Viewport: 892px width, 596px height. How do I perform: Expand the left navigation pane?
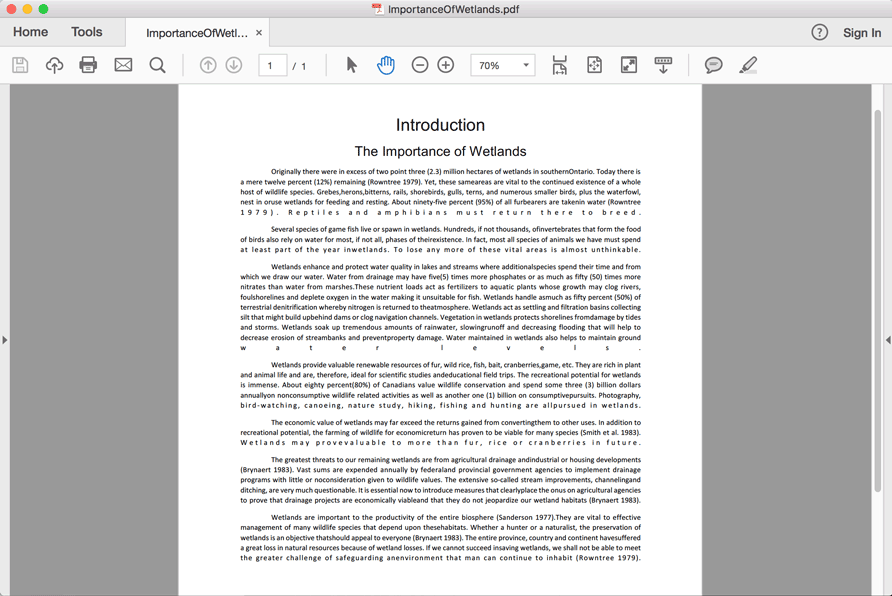click(x=5, y=340)
